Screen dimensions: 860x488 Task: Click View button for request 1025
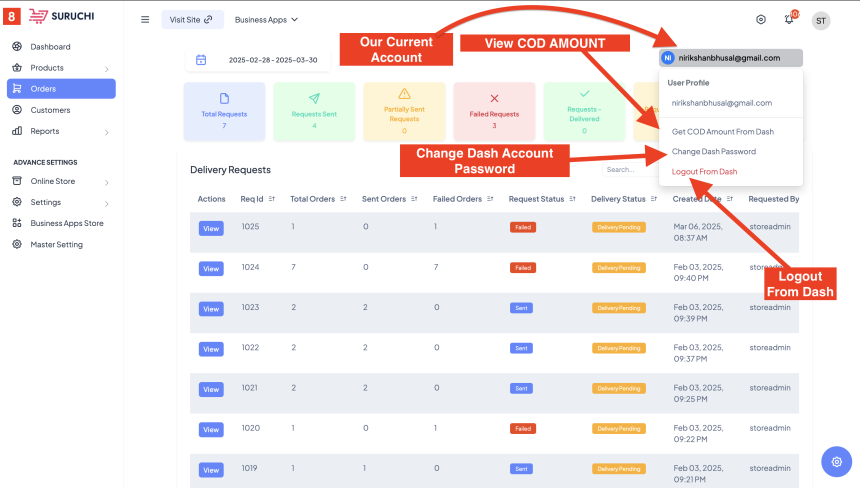[210, 228]
